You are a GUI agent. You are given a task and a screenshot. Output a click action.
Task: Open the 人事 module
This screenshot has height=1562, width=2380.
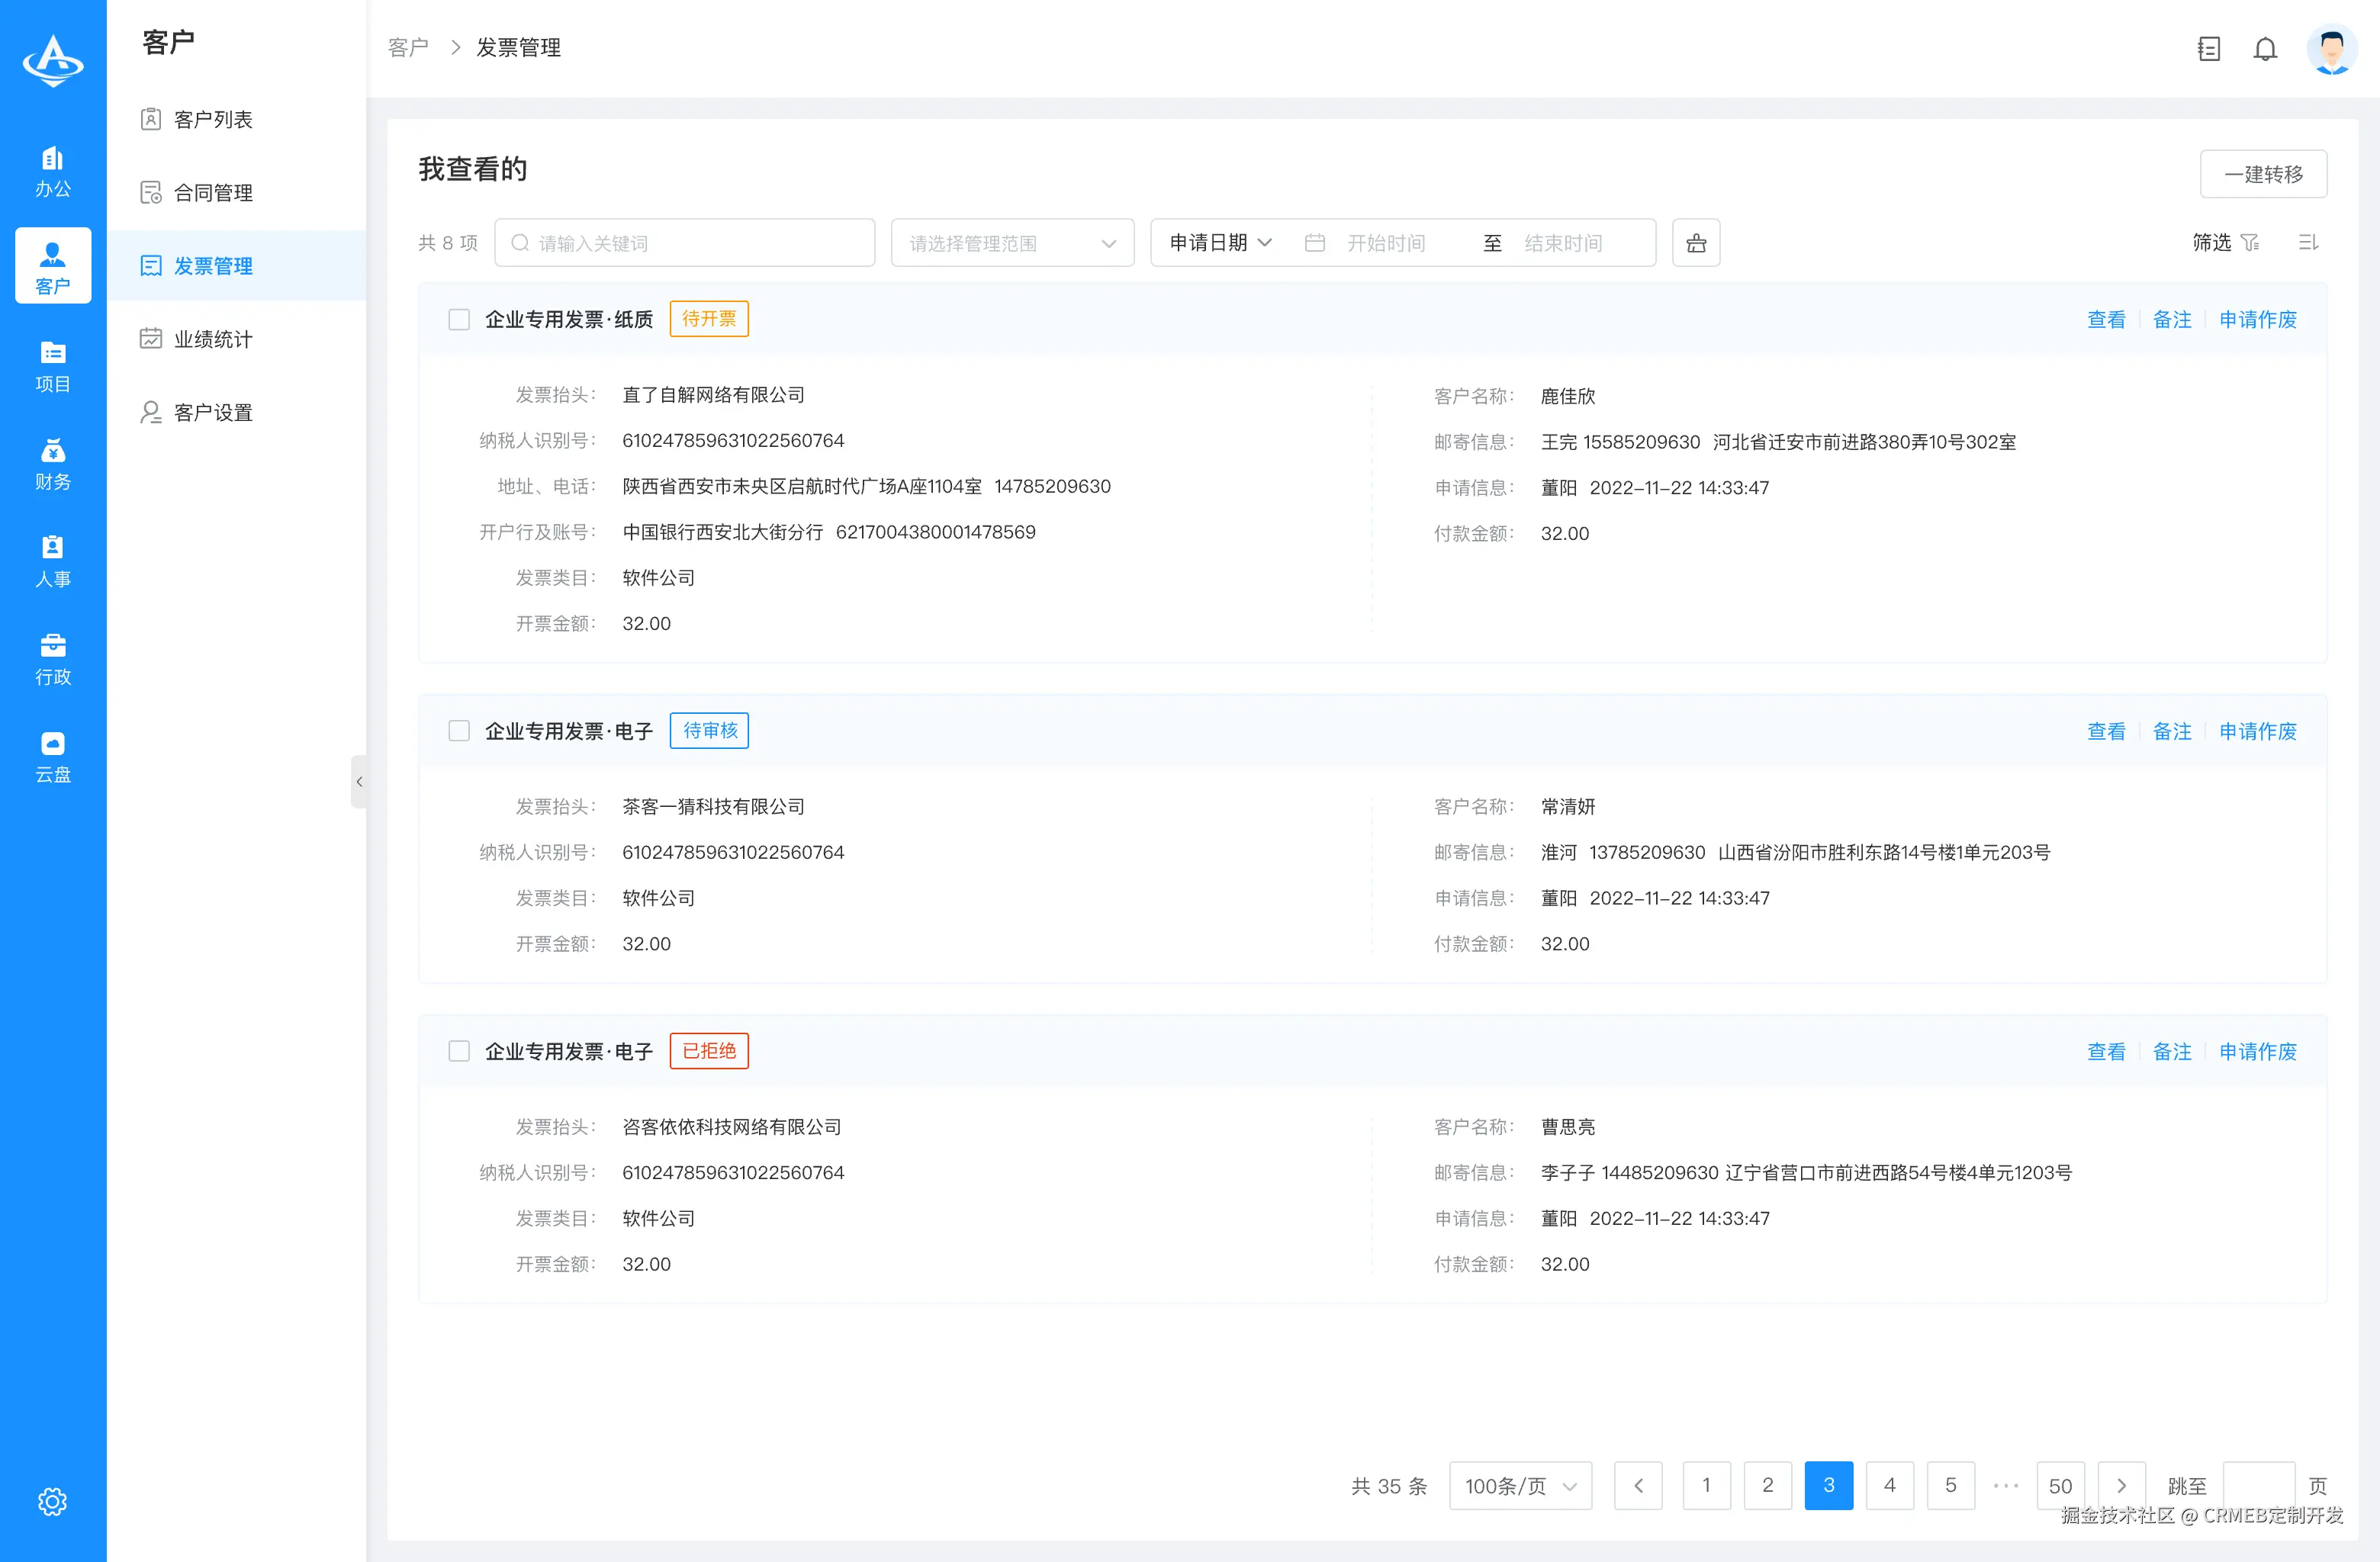click(53, 560)
